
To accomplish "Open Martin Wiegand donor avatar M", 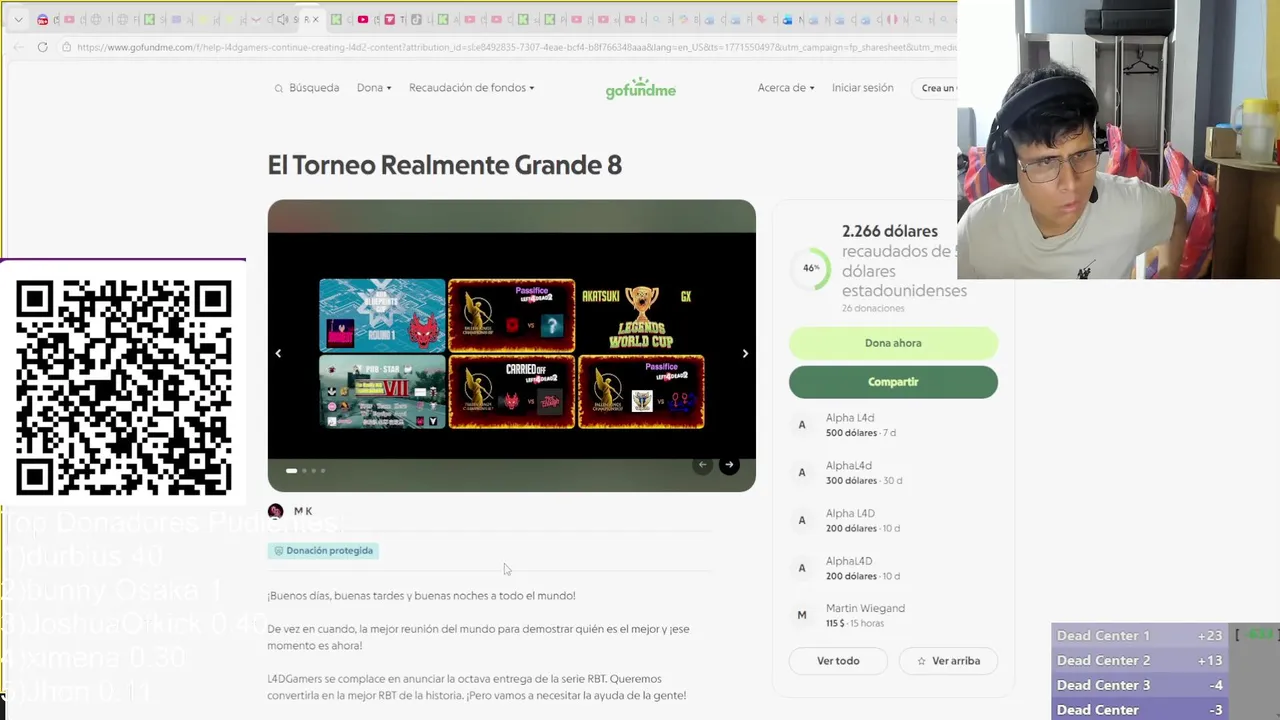I will pyautogui.click(x=801, y=615).
